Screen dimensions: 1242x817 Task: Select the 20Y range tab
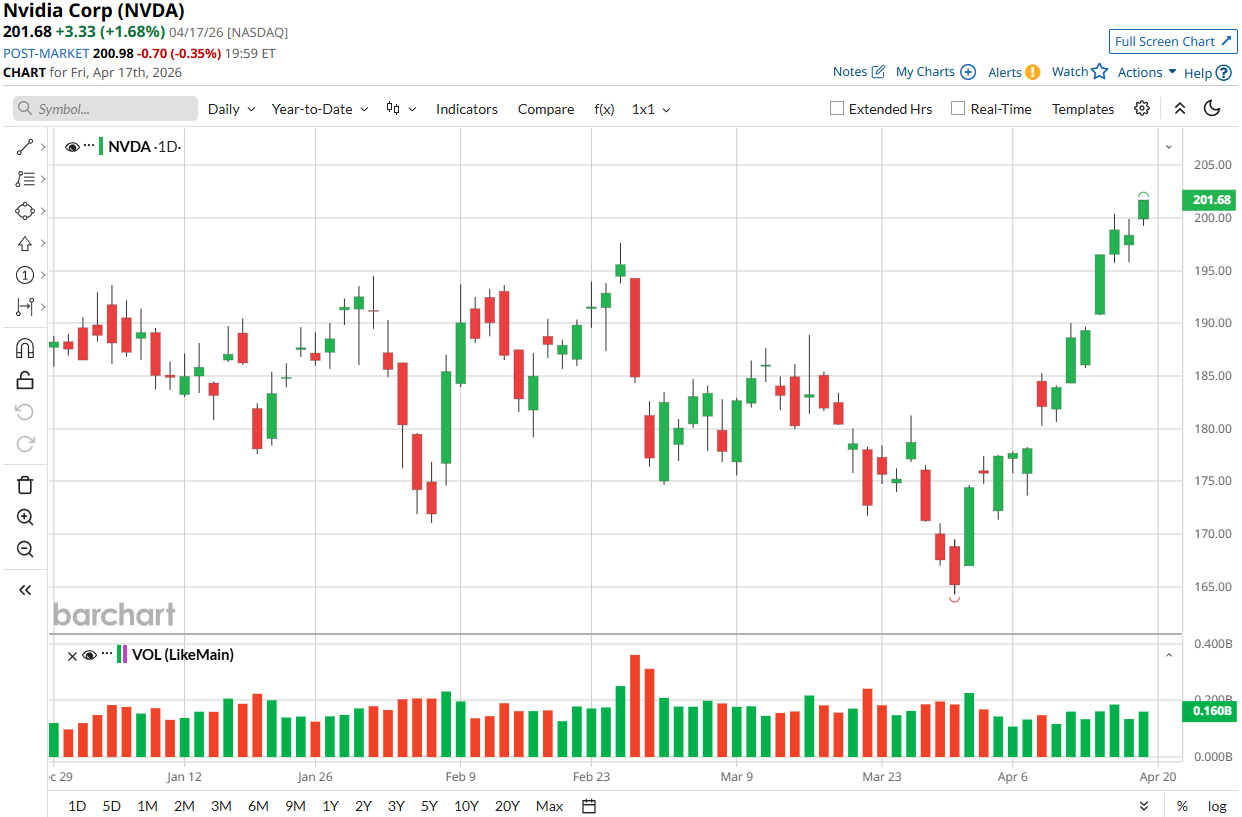[507, 806]
